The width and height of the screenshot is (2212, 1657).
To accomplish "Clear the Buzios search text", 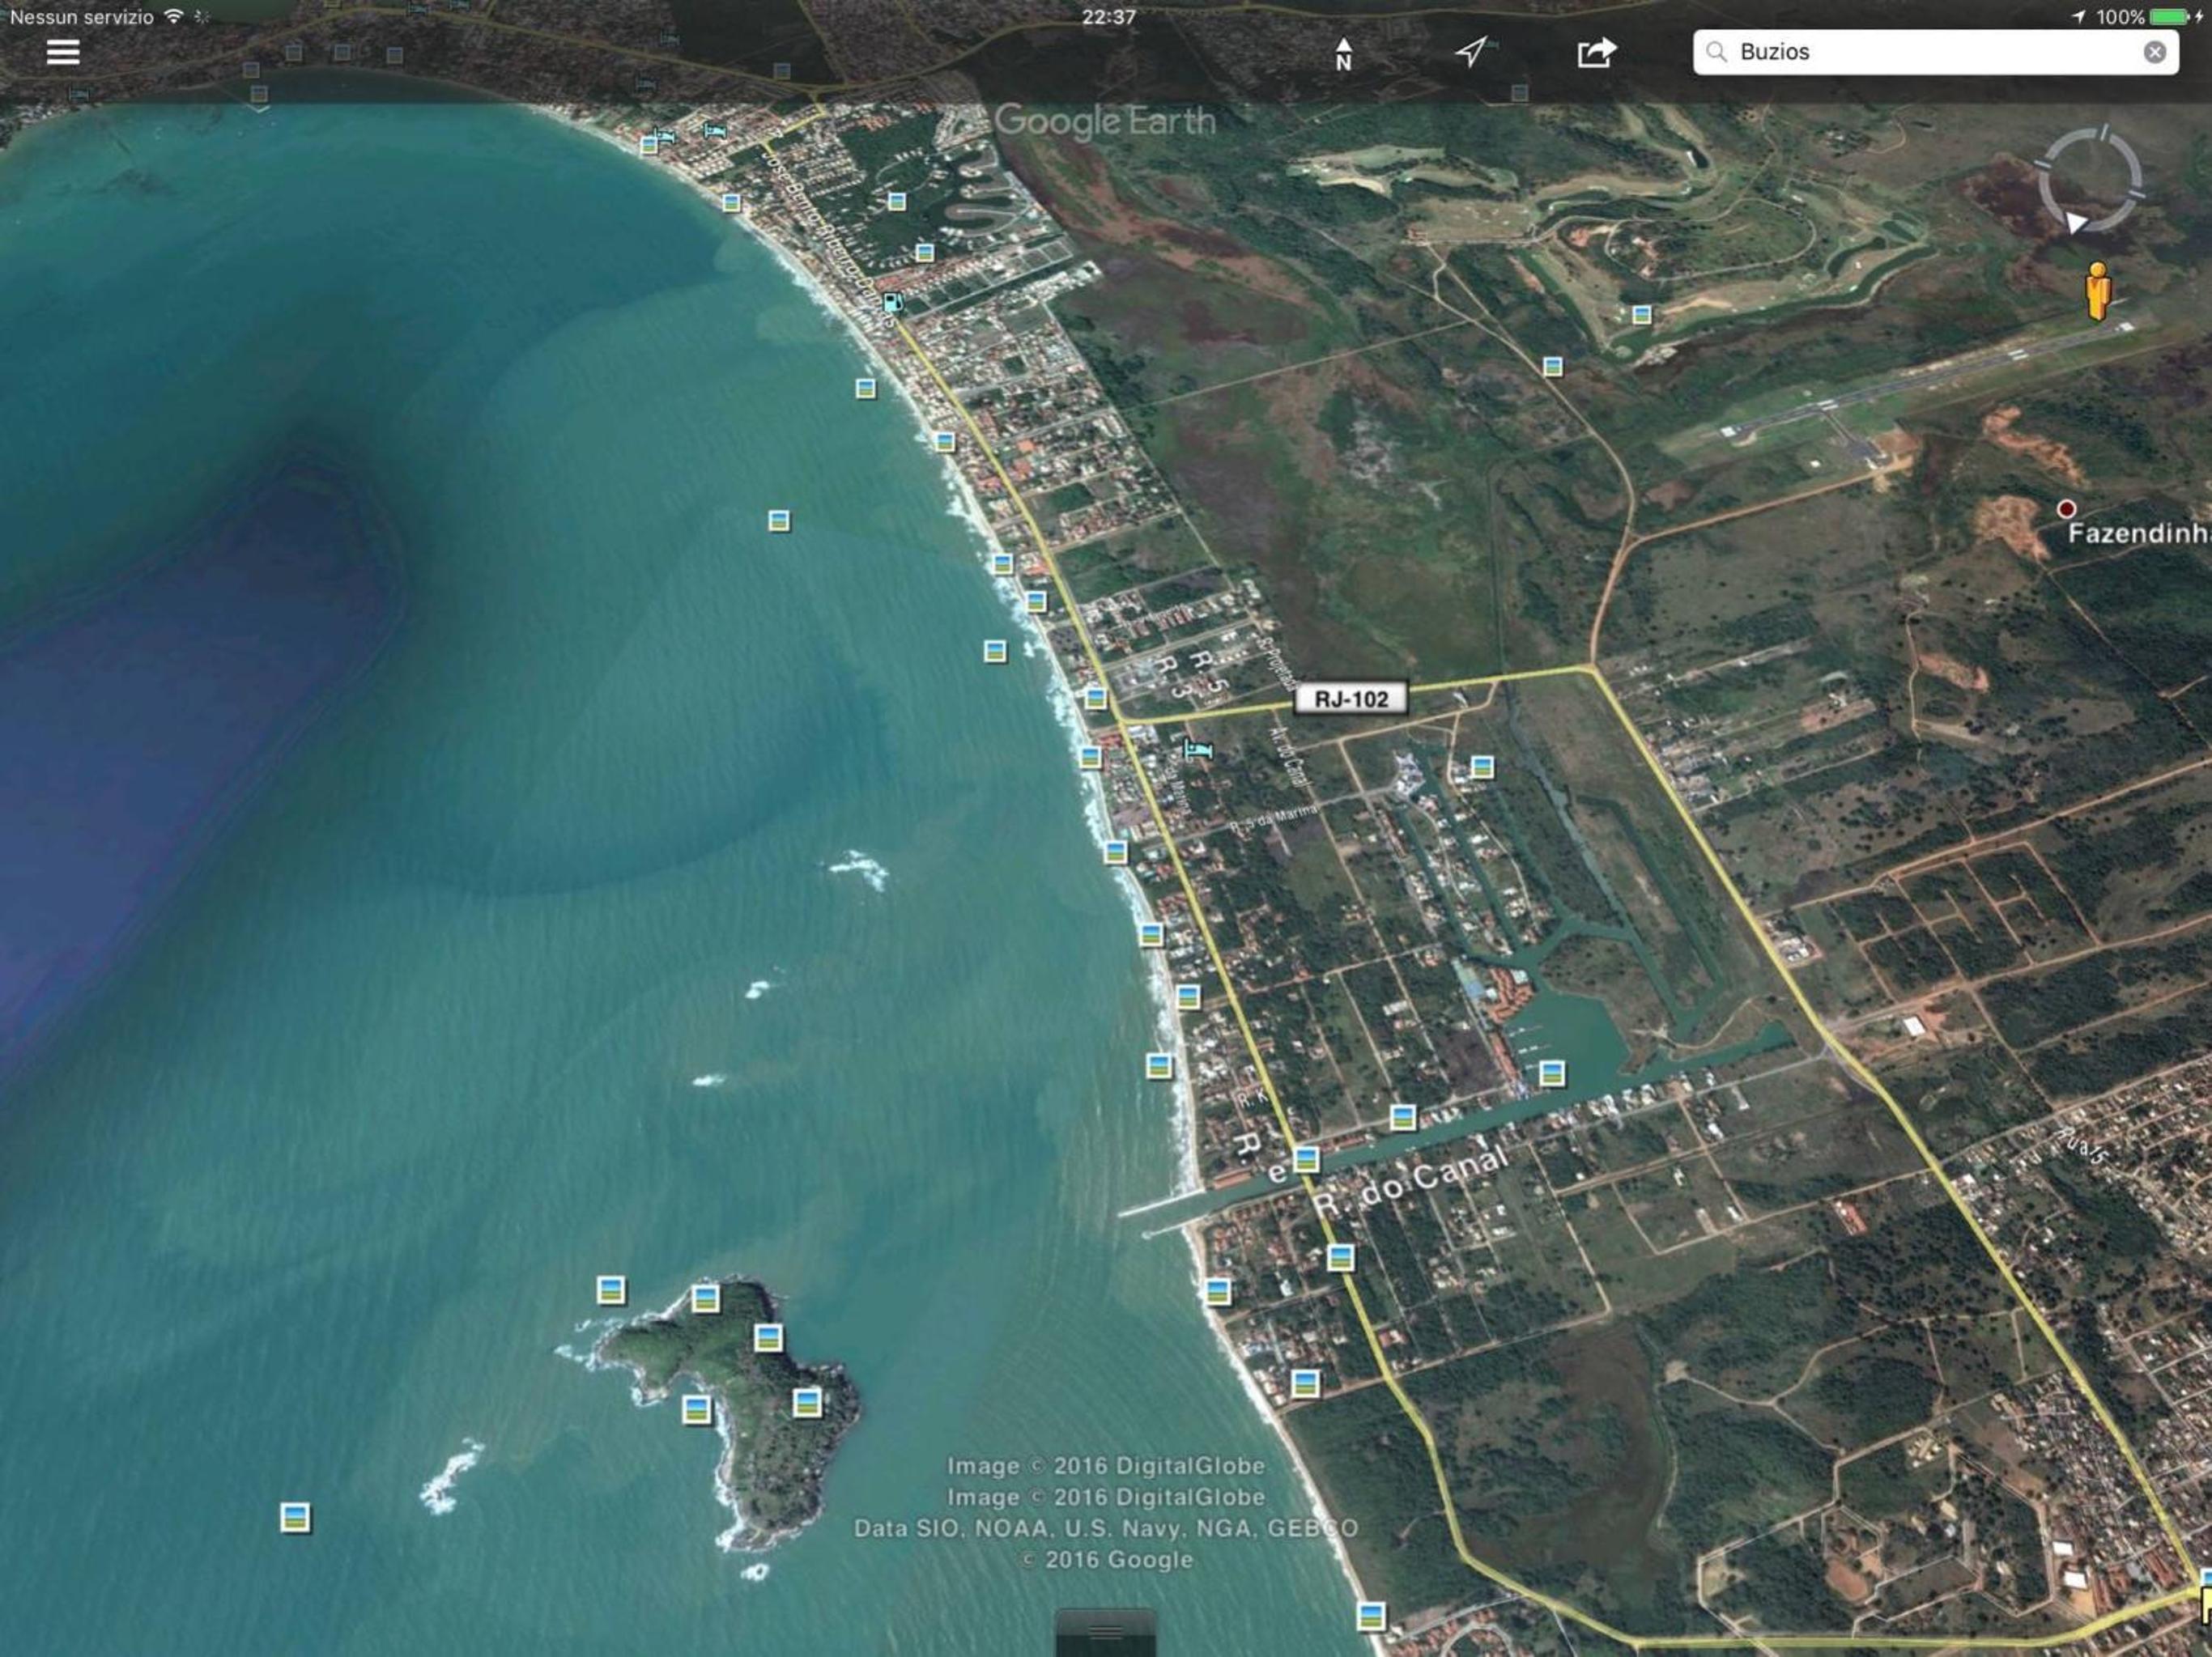I will click(x=2155, y=52).
